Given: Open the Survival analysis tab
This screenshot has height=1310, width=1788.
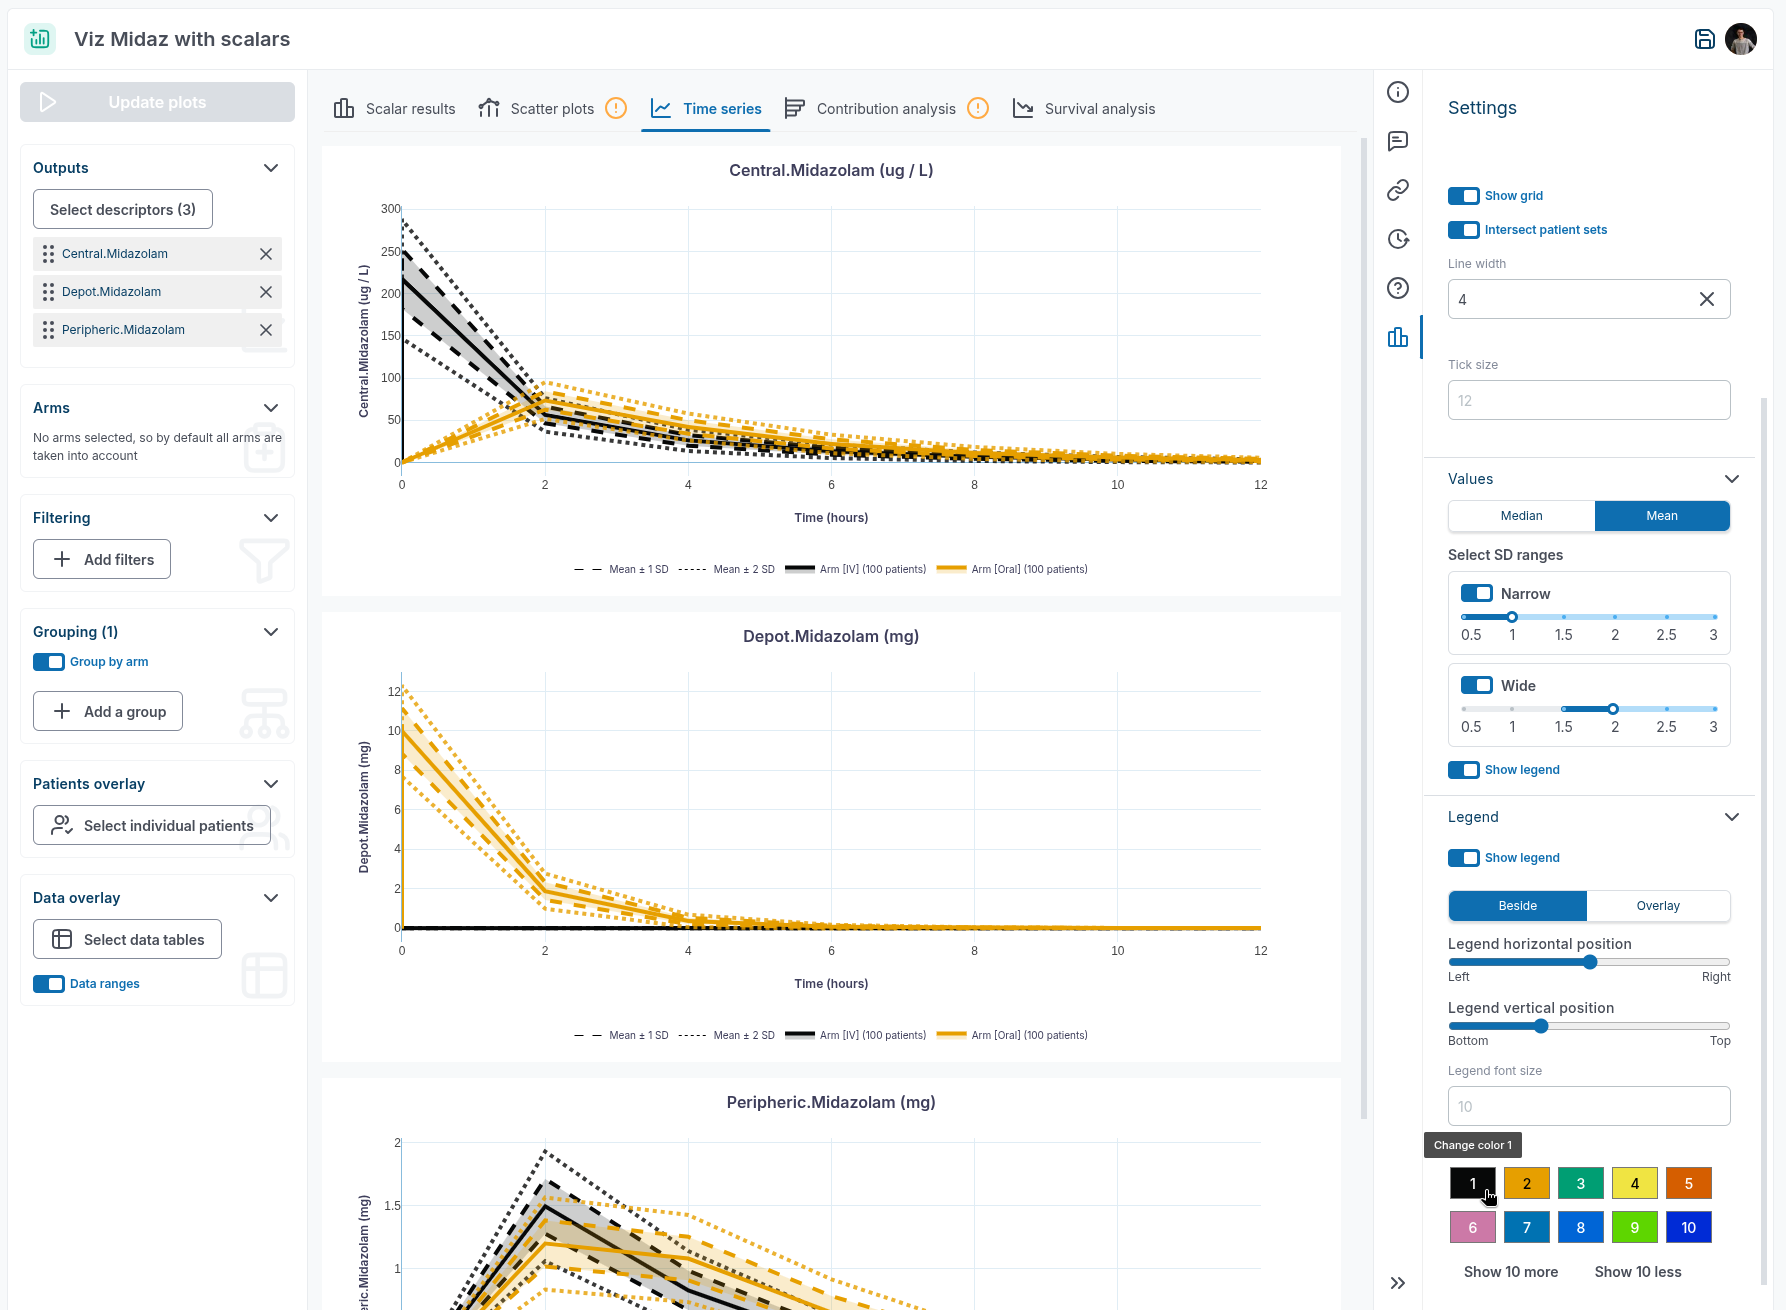Looking at the screenshot, I should tap(1084, 109).
